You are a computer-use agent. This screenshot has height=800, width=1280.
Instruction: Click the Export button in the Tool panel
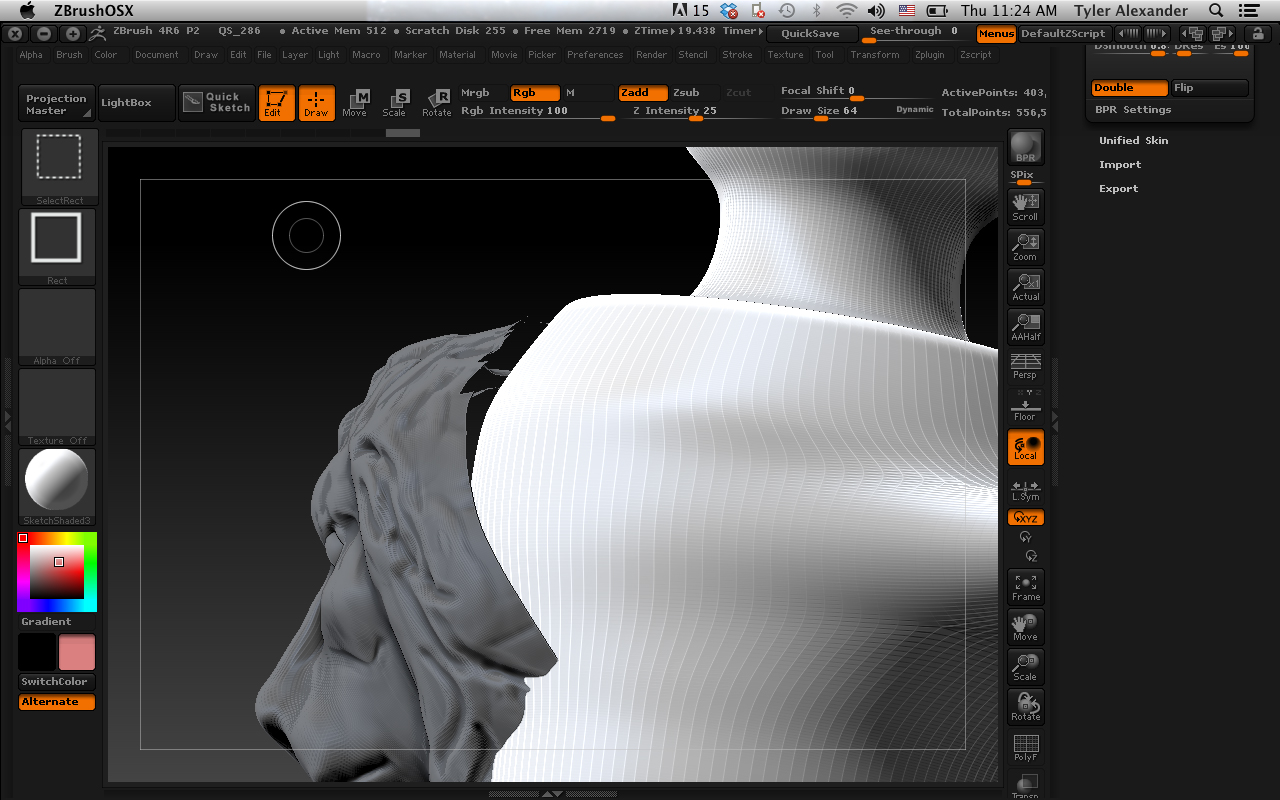coord(1118,188)
